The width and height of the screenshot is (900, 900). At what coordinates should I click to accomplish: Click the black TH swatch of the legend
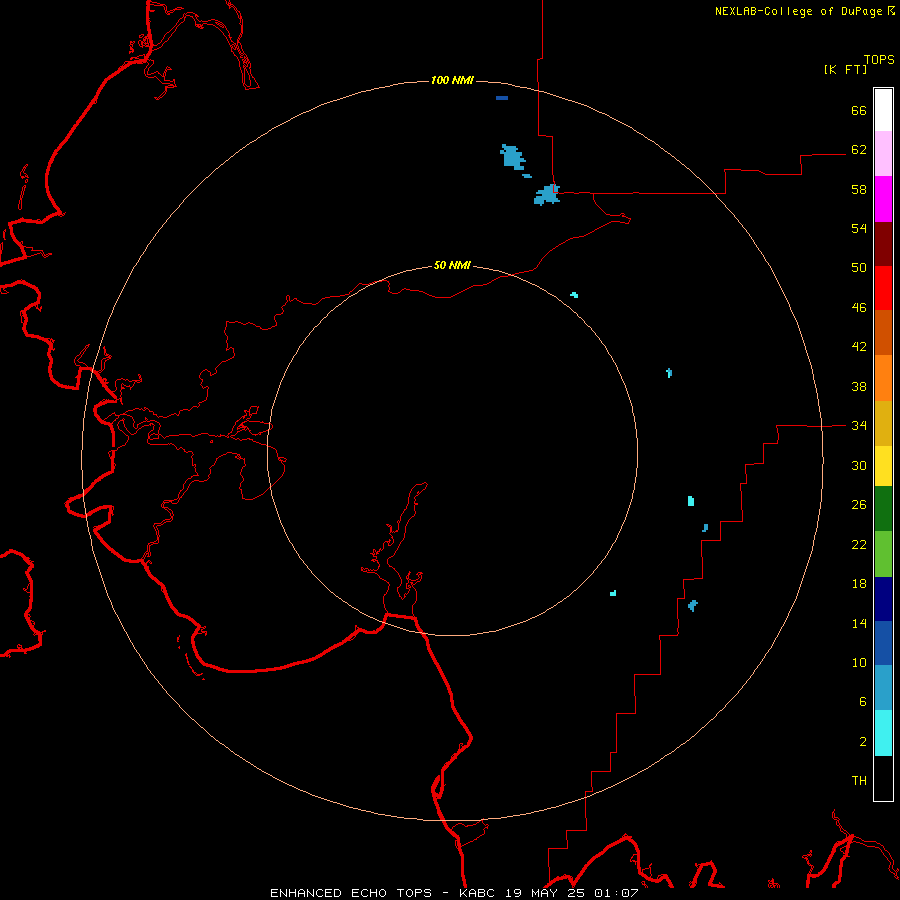click(883, 778)
